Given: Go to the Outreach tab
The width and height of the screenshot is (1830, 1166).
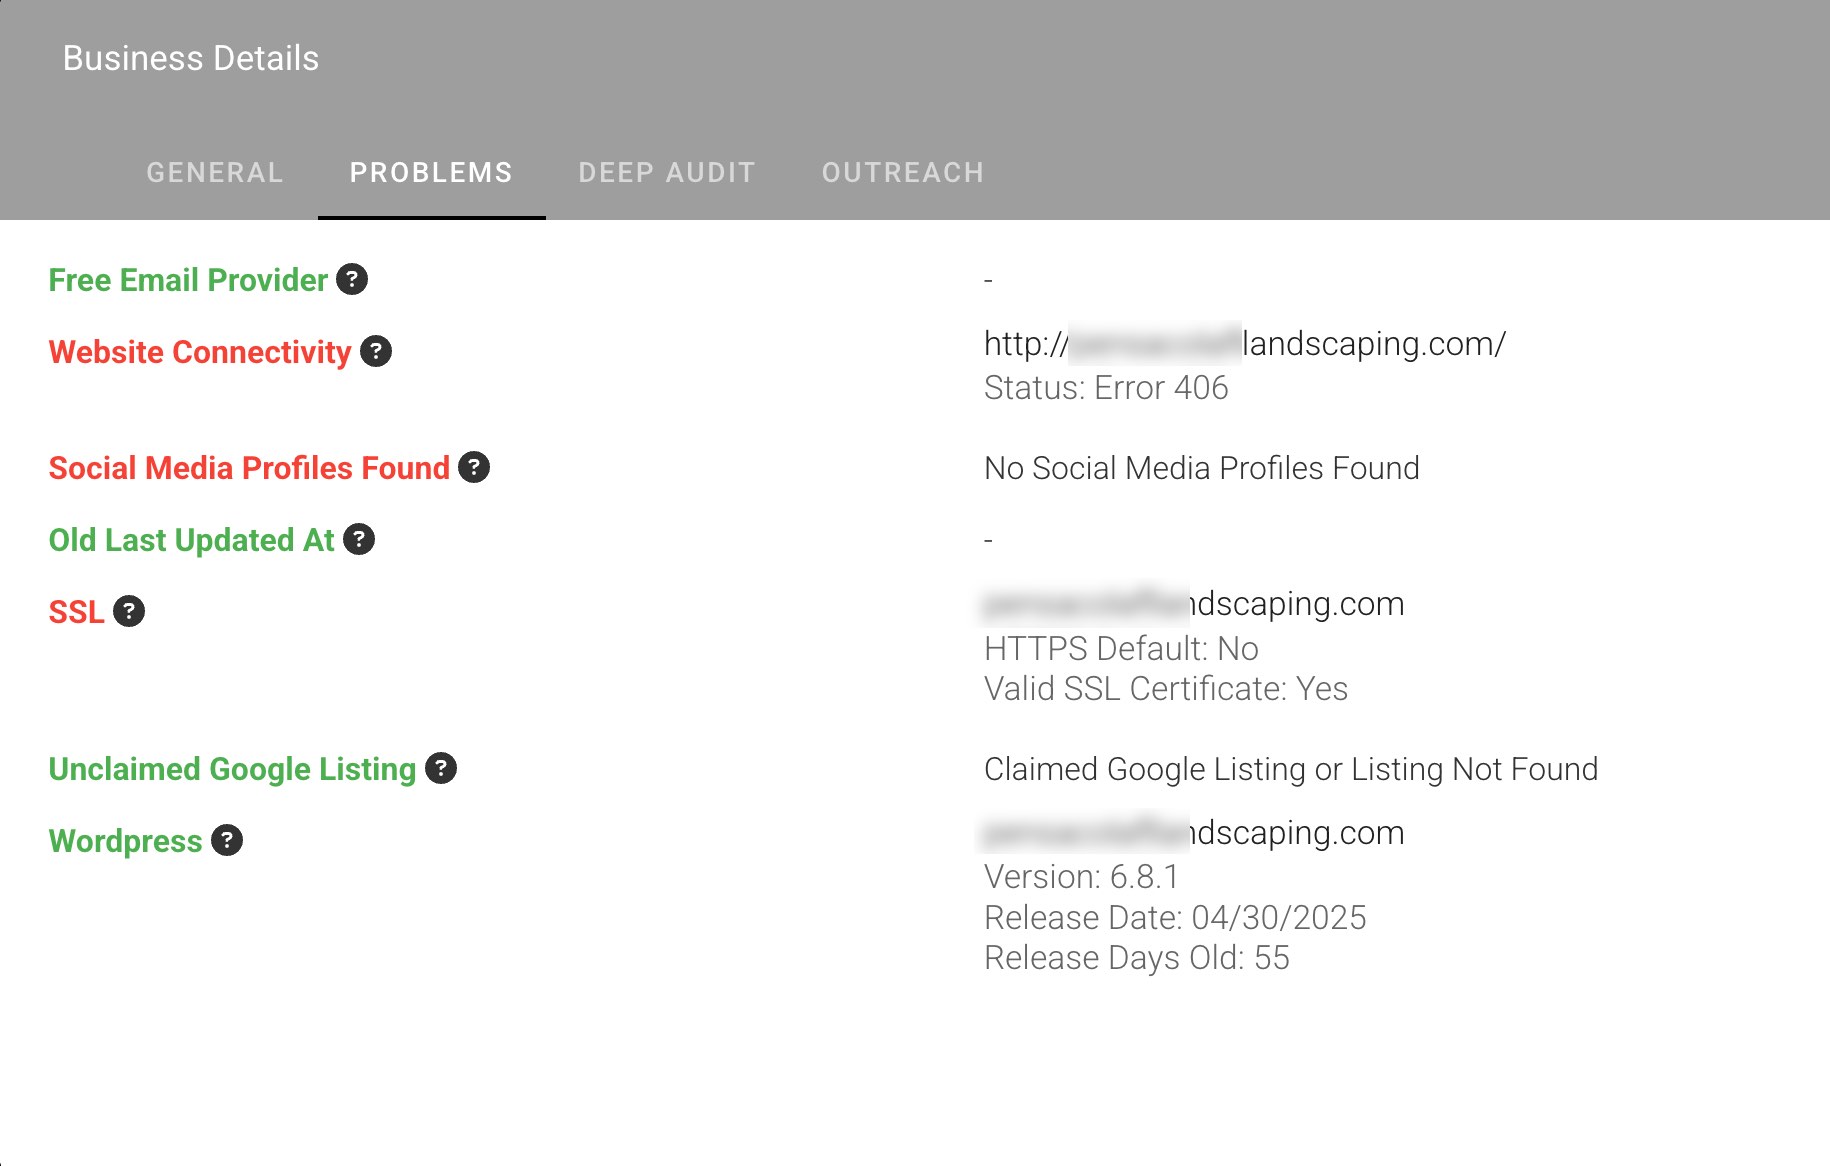Looking at the screenshot, I should tap(903, 172).
